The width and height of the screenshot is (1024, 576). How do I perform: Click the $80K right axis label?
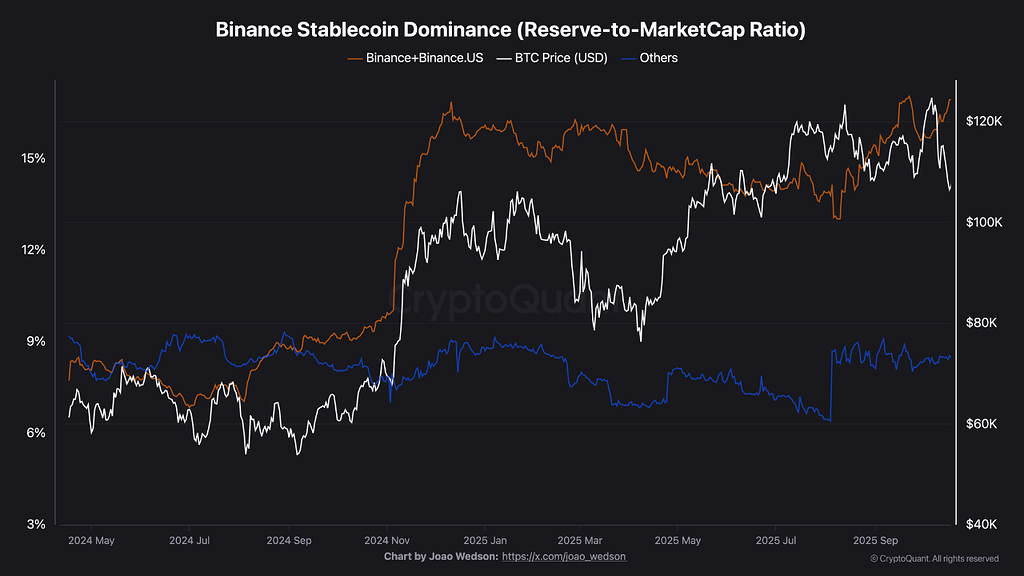(x=981, y=323)
